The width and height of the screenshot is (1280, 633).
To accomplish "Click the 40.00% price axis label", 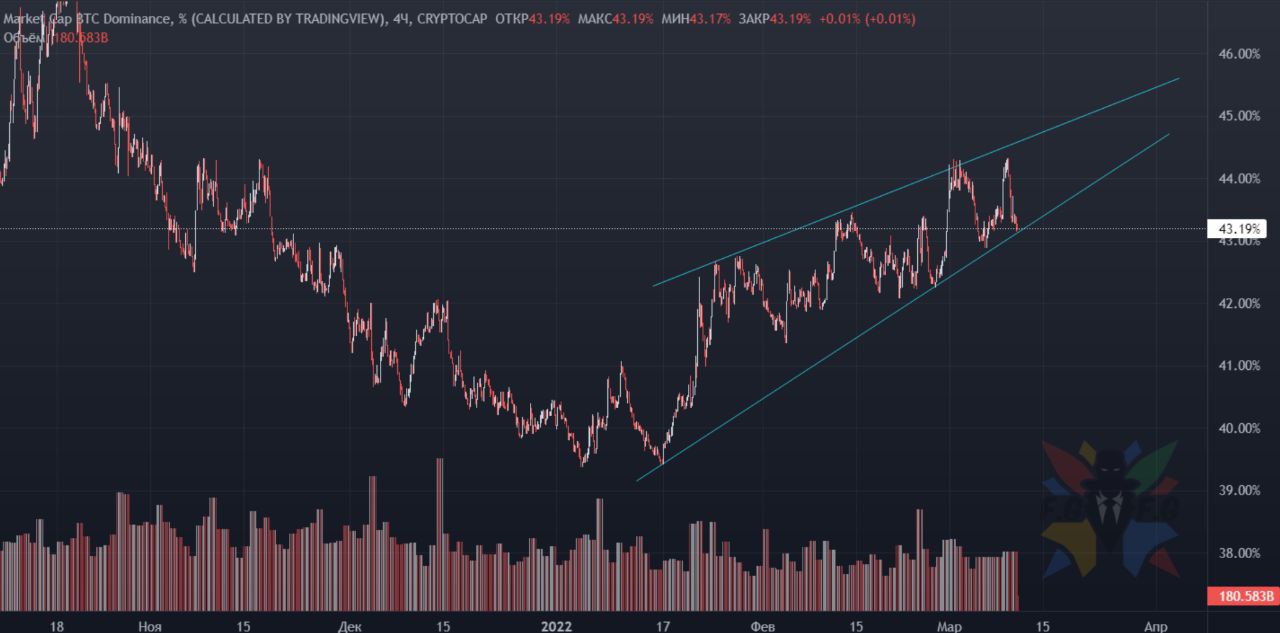I will pos(1241,429).
